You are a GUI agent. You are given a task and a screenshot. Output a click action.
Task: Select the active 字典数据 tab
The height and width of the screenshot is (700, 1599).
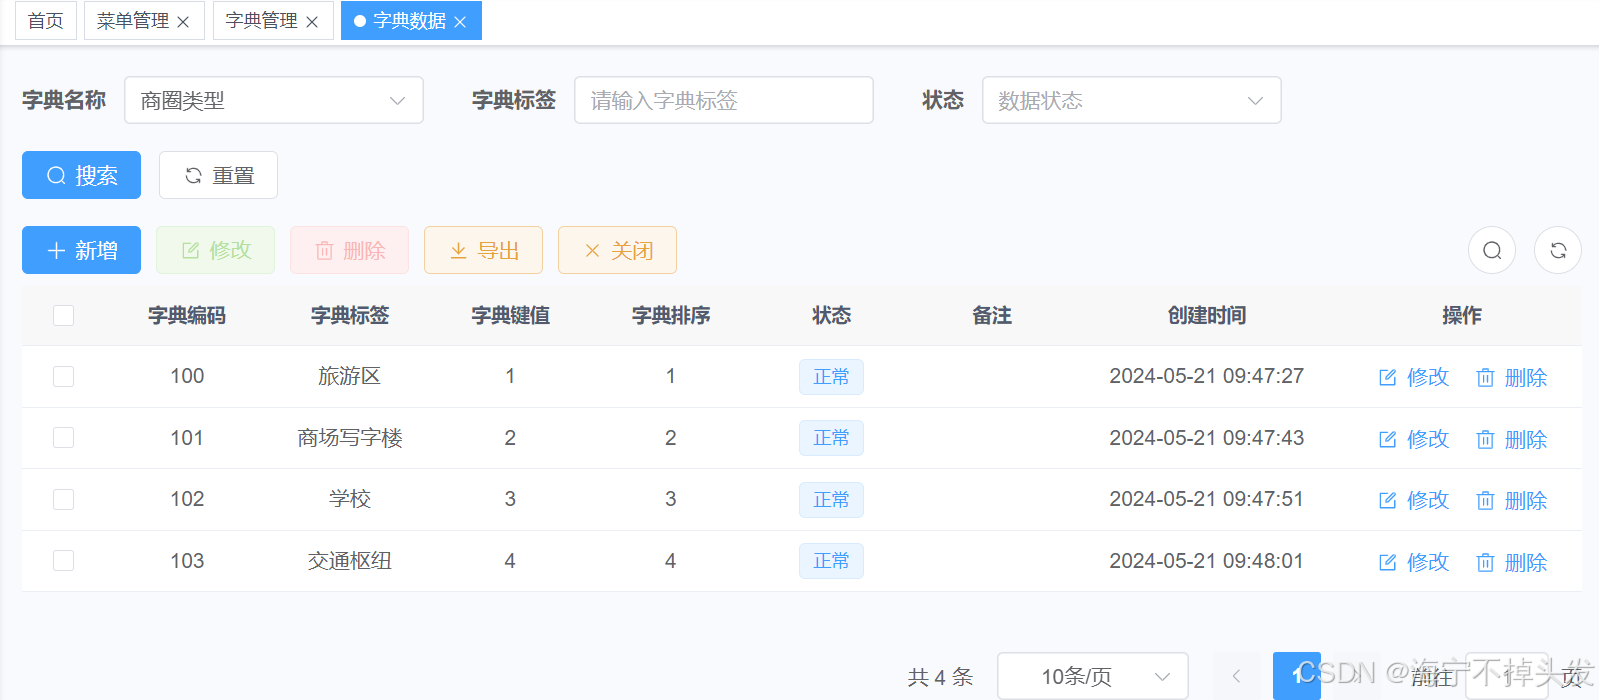point(409,21)
